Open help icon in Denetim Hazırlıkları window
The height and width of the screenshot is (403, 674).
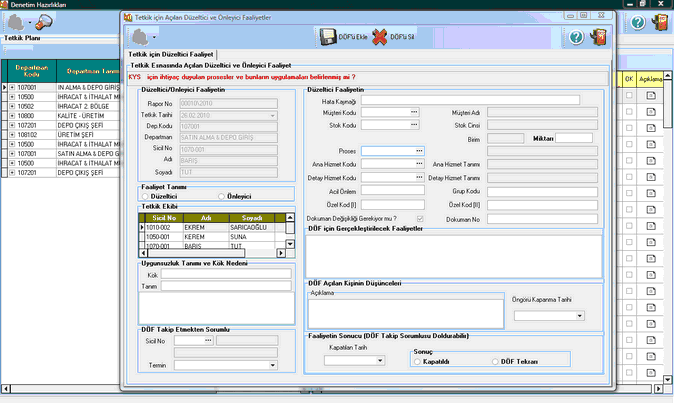click(x=638, y=22)
